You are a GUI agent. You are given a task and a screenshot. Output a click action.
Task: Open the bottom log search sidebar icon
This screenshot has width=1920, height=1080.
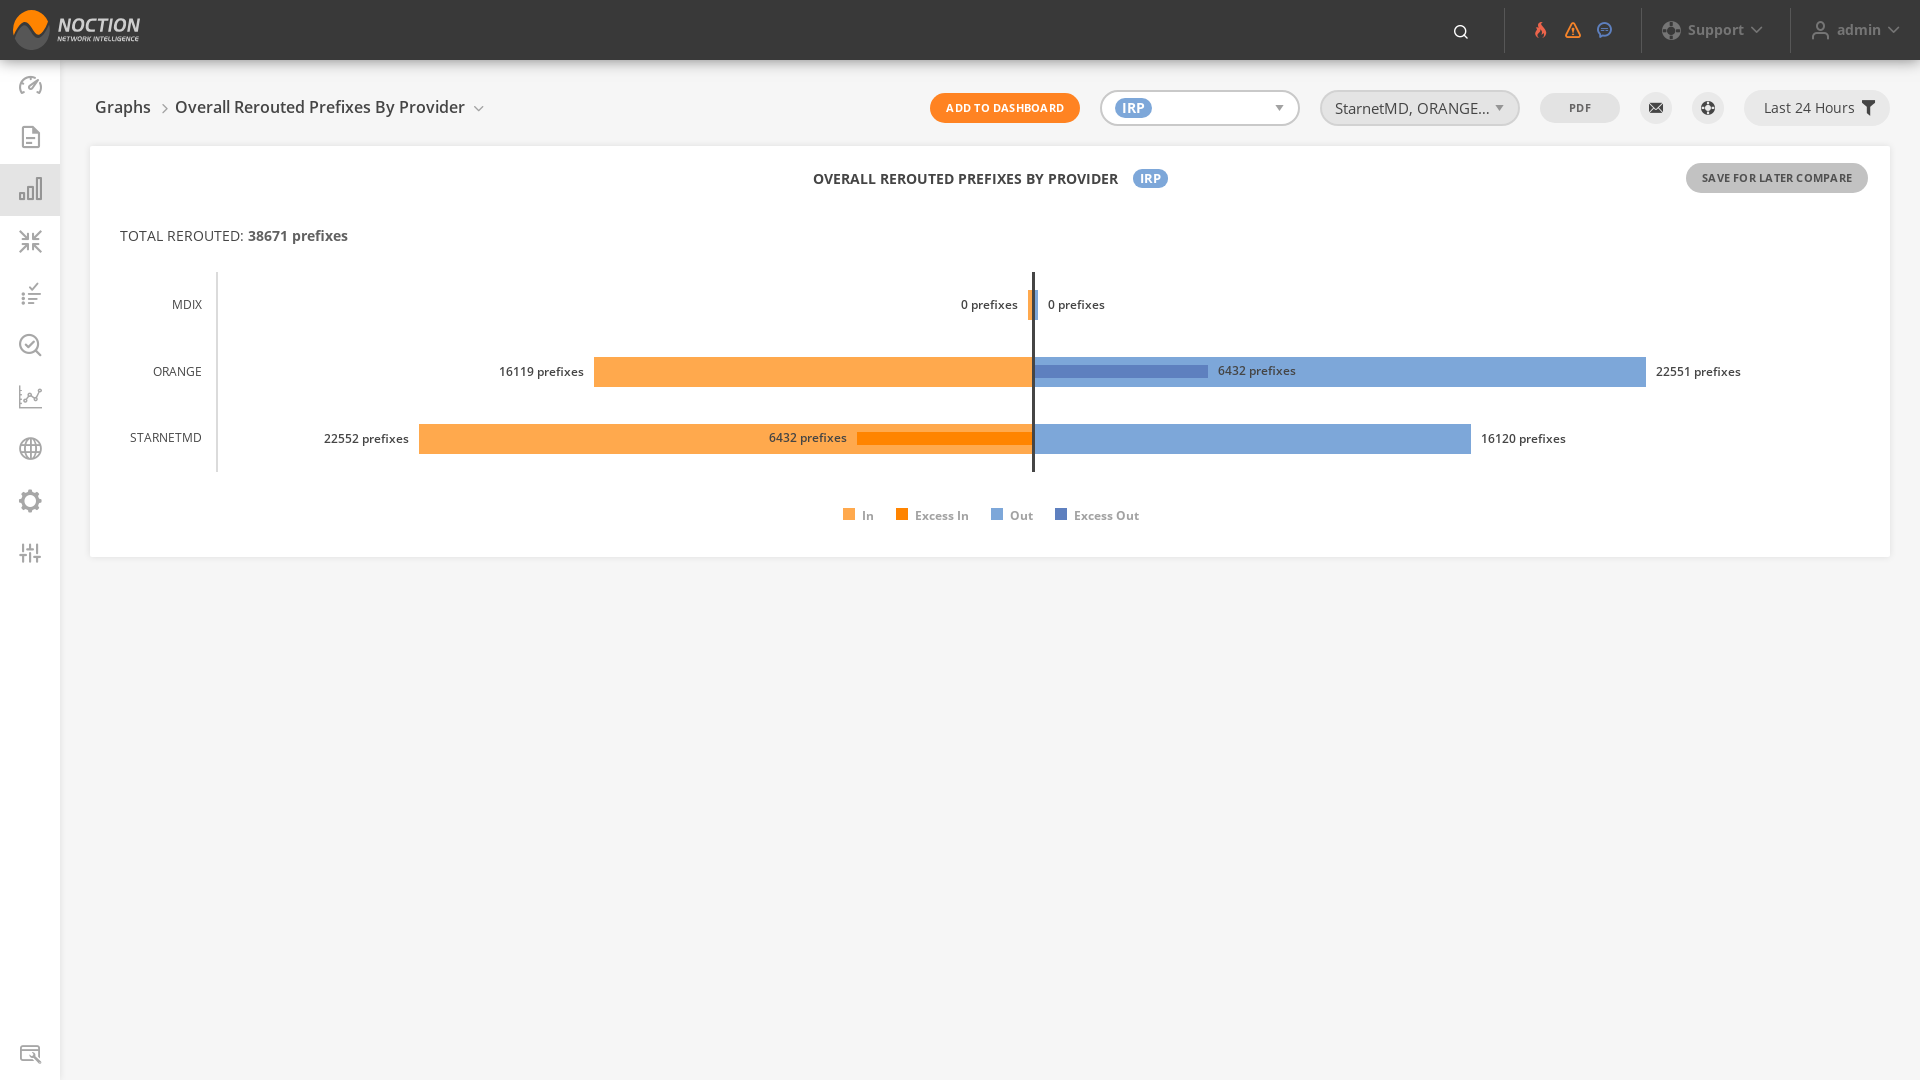pos(30,1054)
